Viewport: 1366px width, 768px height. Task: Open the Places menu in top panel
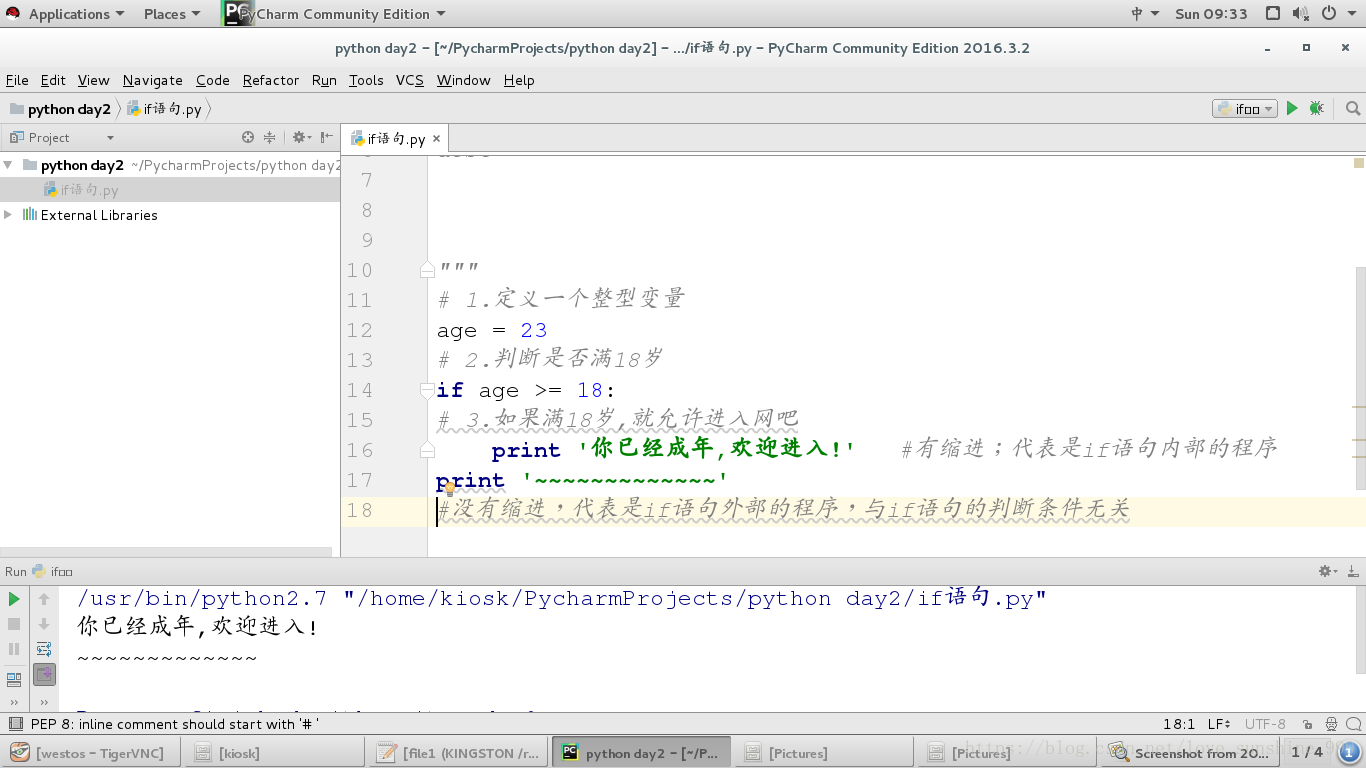click(x=172, y=14)
